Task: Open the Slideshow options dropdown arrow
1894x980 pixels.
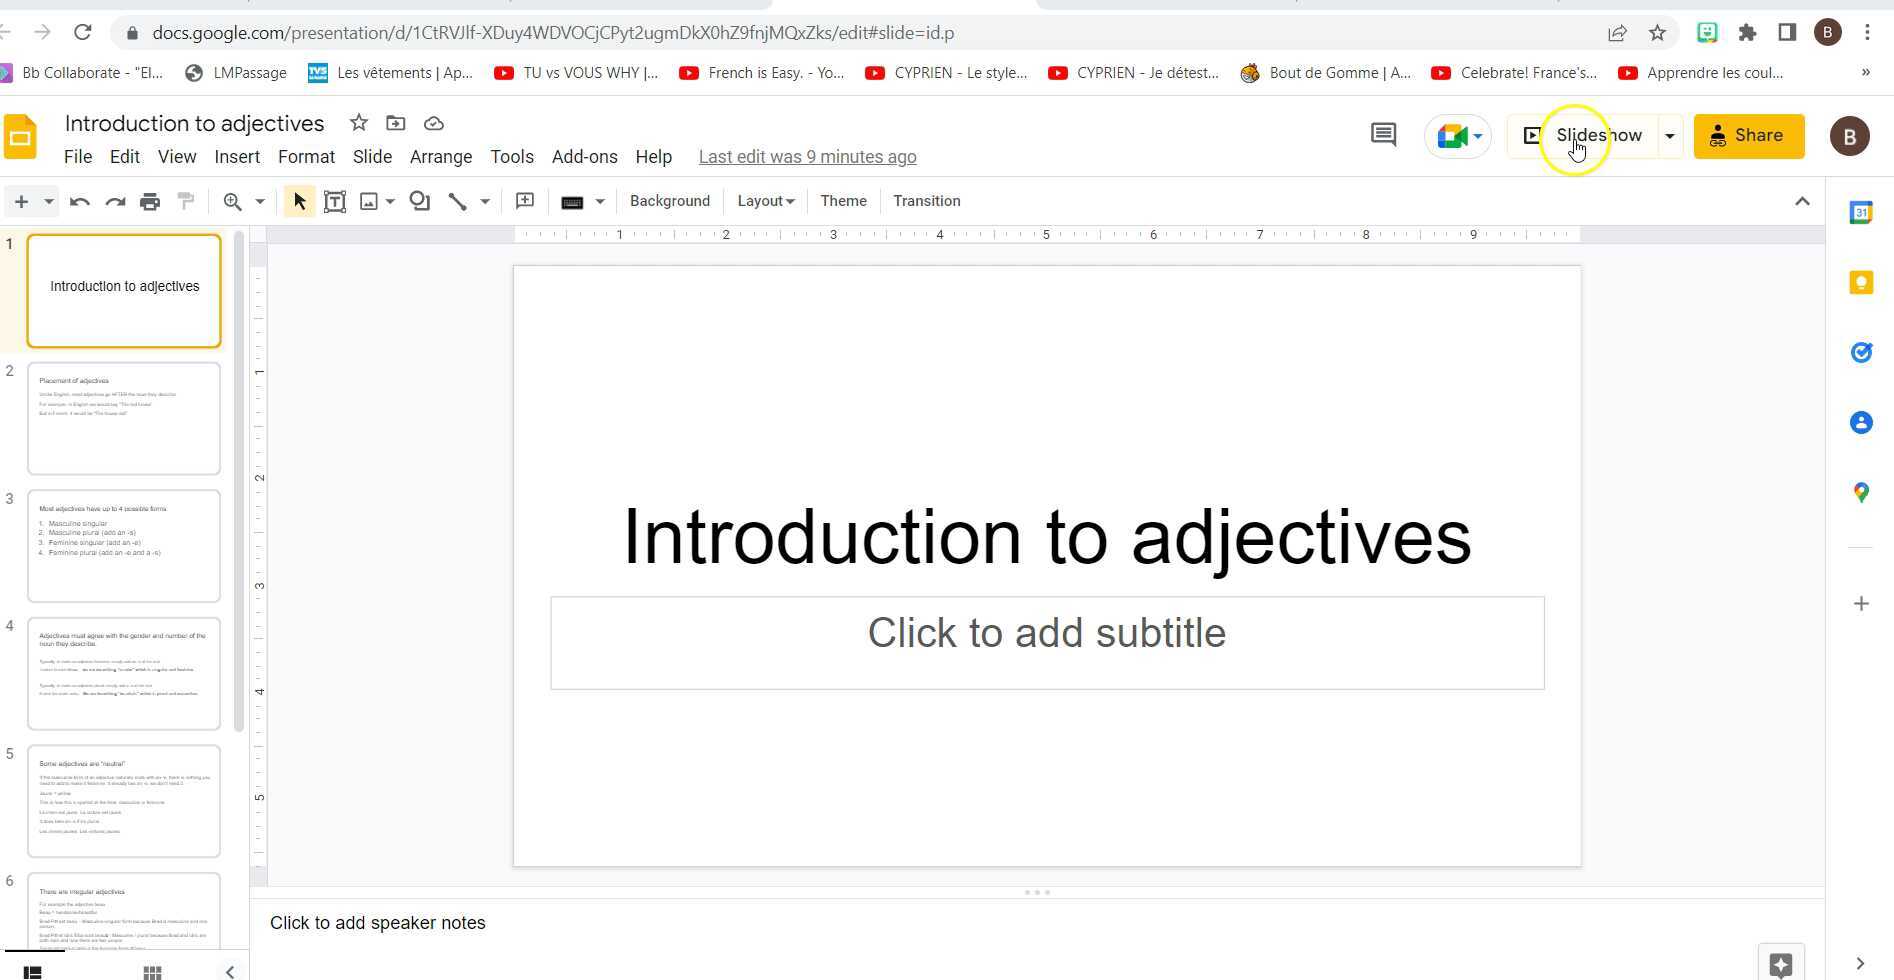Action: [x=1668, y=135]
